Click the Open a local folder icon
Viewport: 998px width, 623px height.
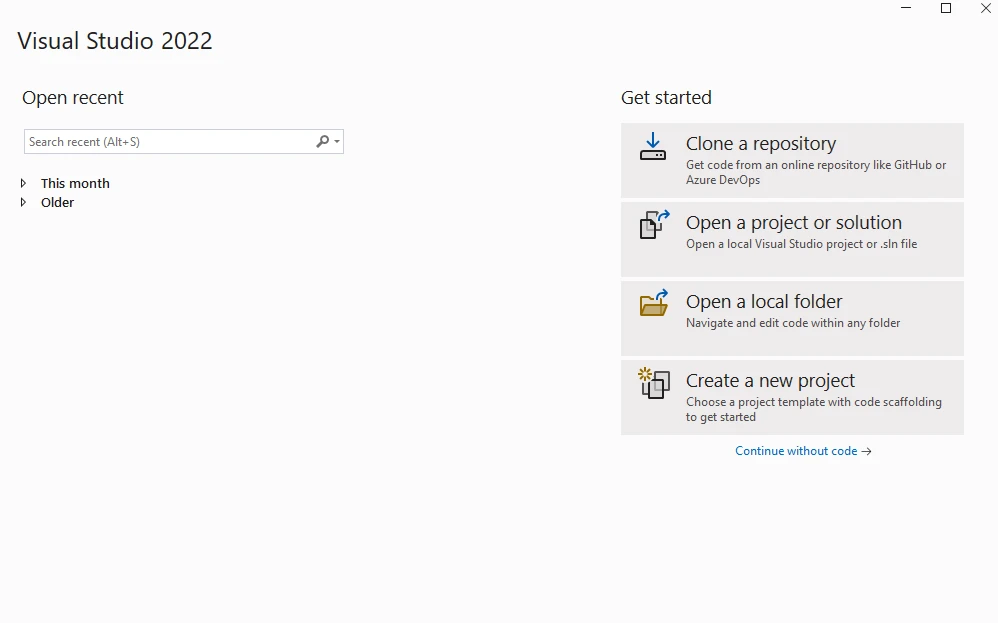tap(654, 303)
